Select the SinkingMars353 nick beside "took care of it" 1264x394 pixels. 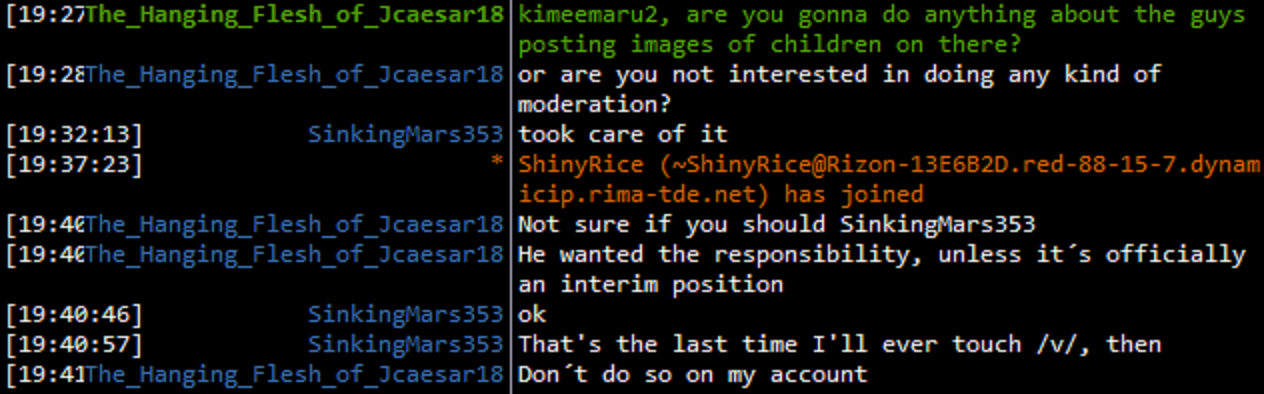405,134
